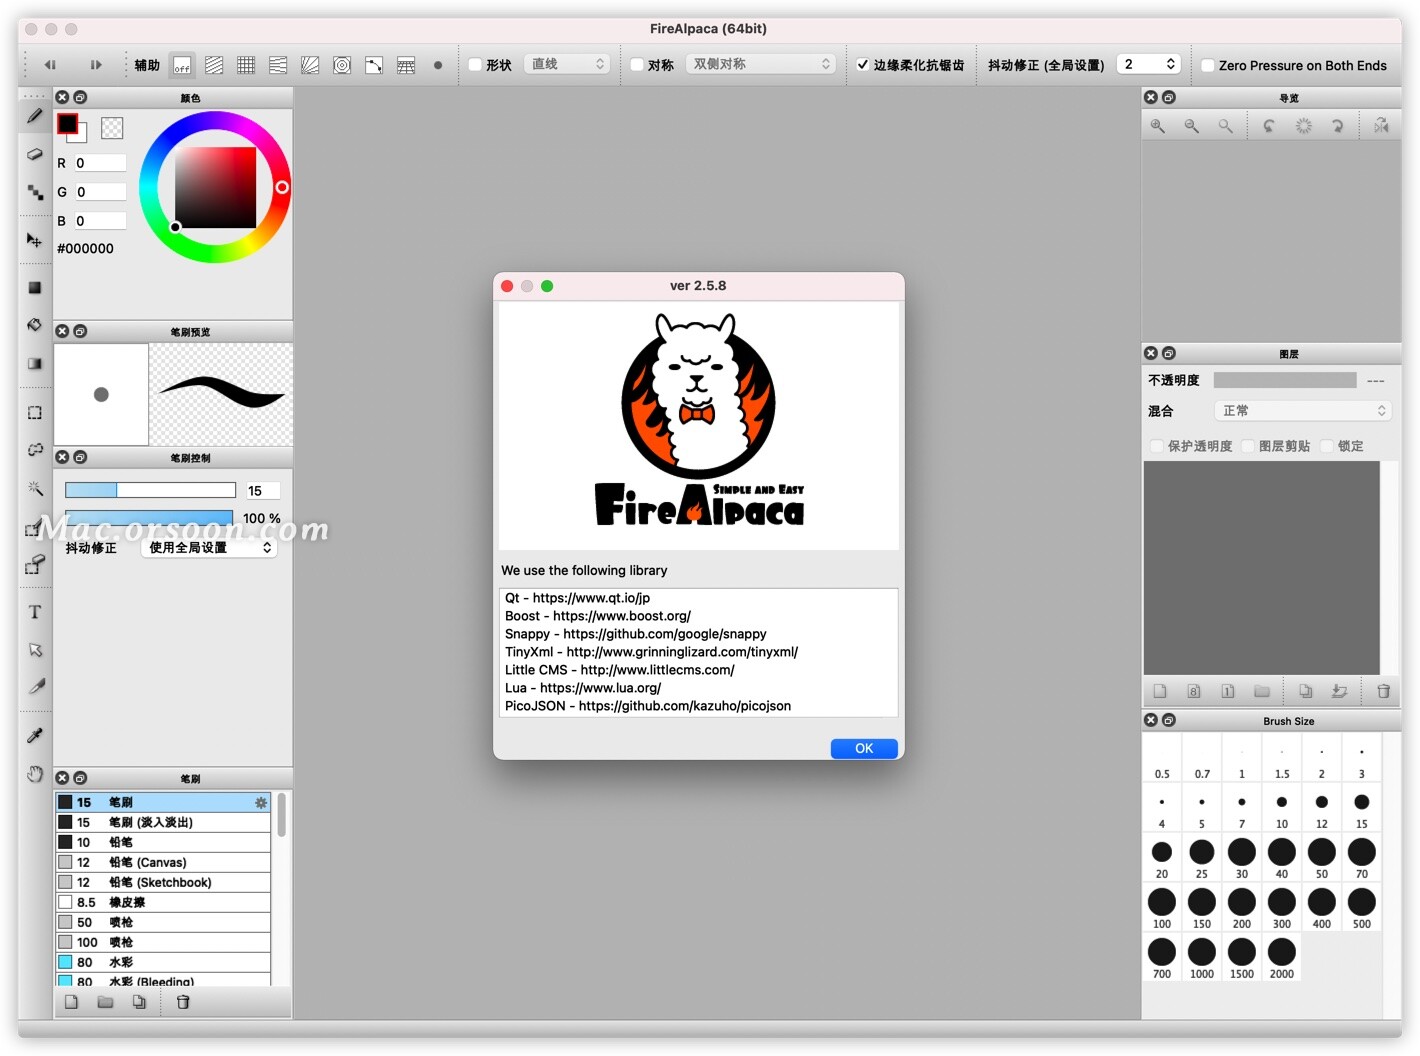The image size is (1420, 1056).
Task: Click zoom out icon in Navigator panel
Action: (1192, 126)
